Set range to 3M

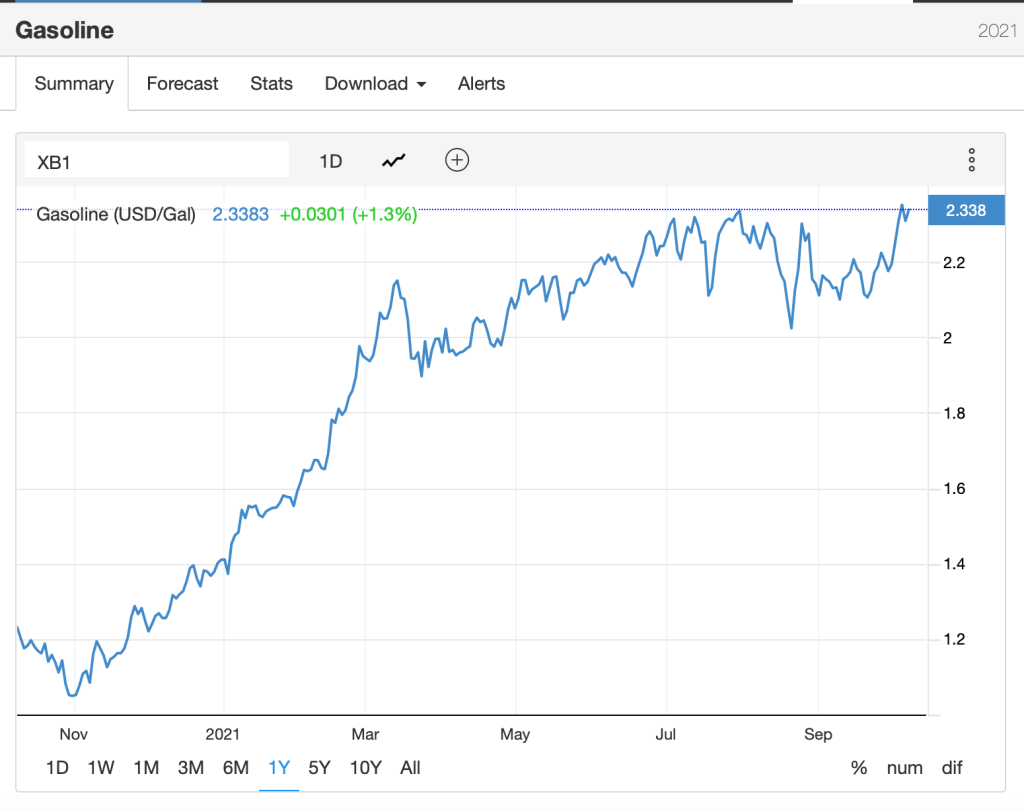tap(190, 768)
